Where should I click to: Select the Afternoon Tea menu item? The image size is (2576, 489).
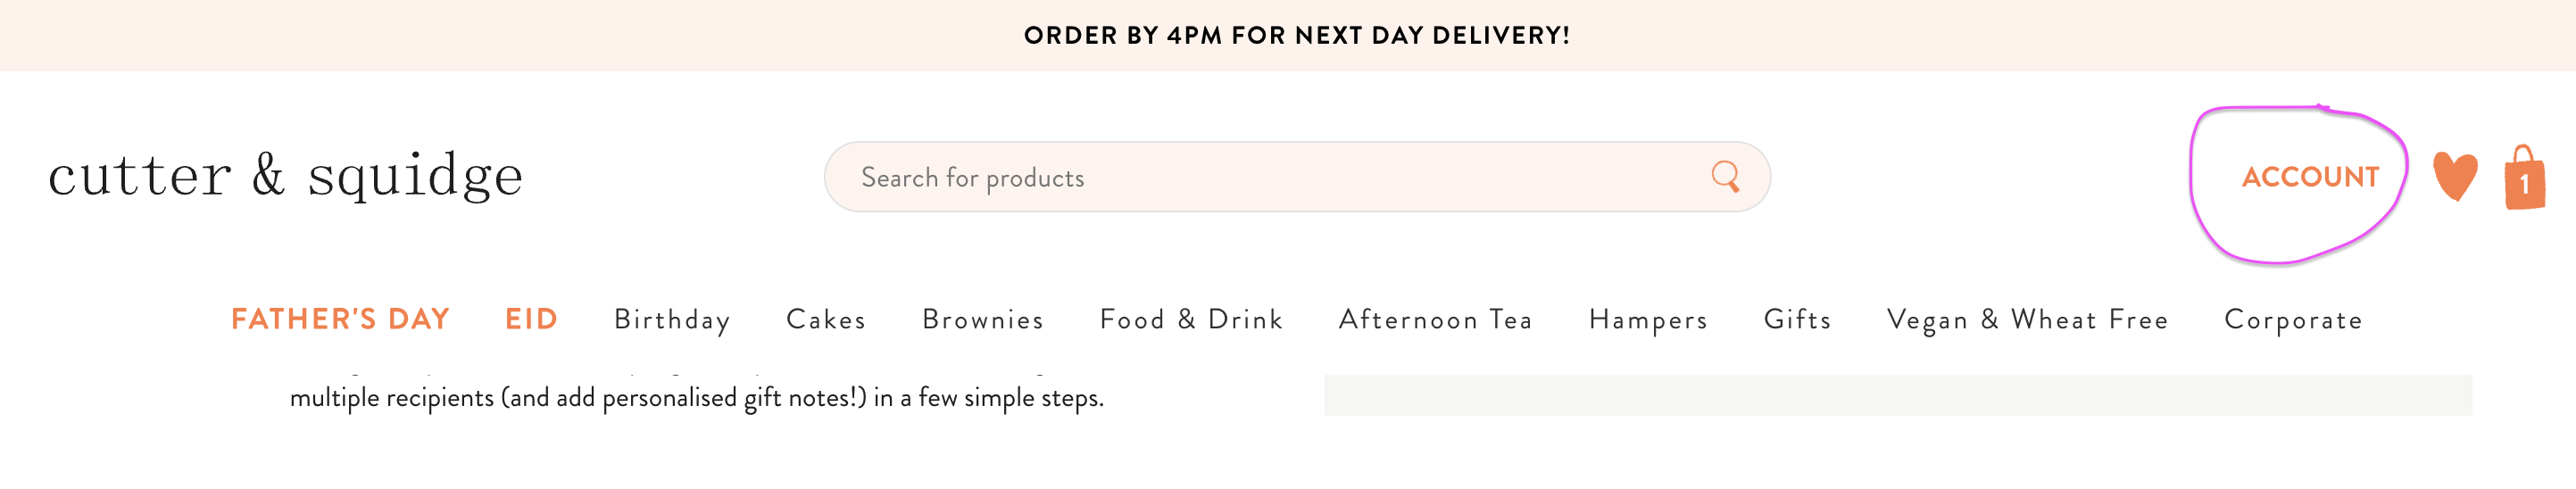(x=1436, y=319)
